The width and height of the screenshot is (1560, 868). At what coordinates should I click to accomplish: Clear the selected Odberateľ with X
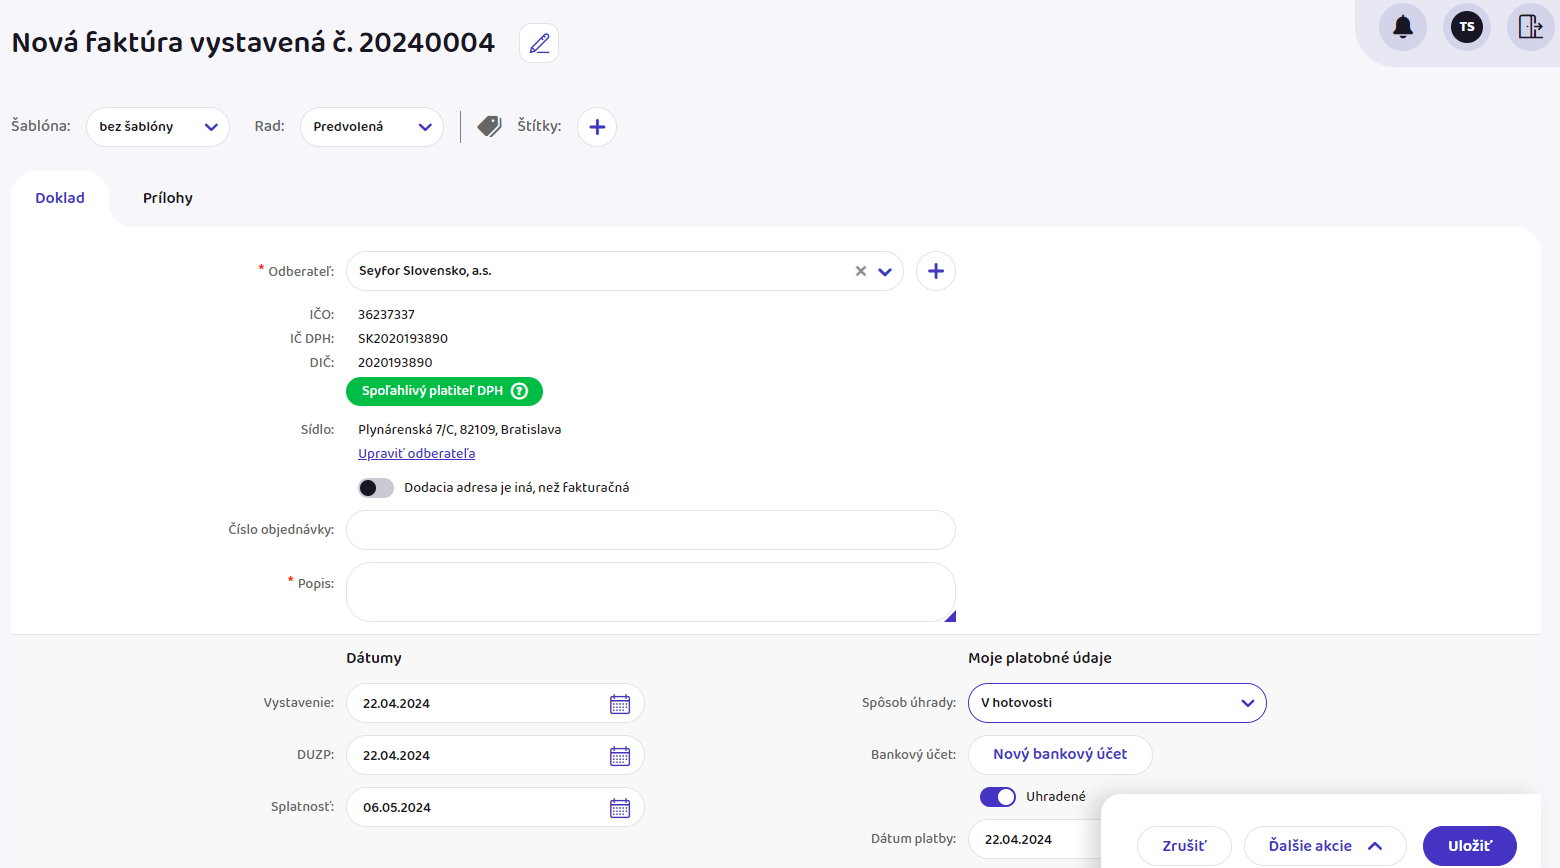click(860, 271)
